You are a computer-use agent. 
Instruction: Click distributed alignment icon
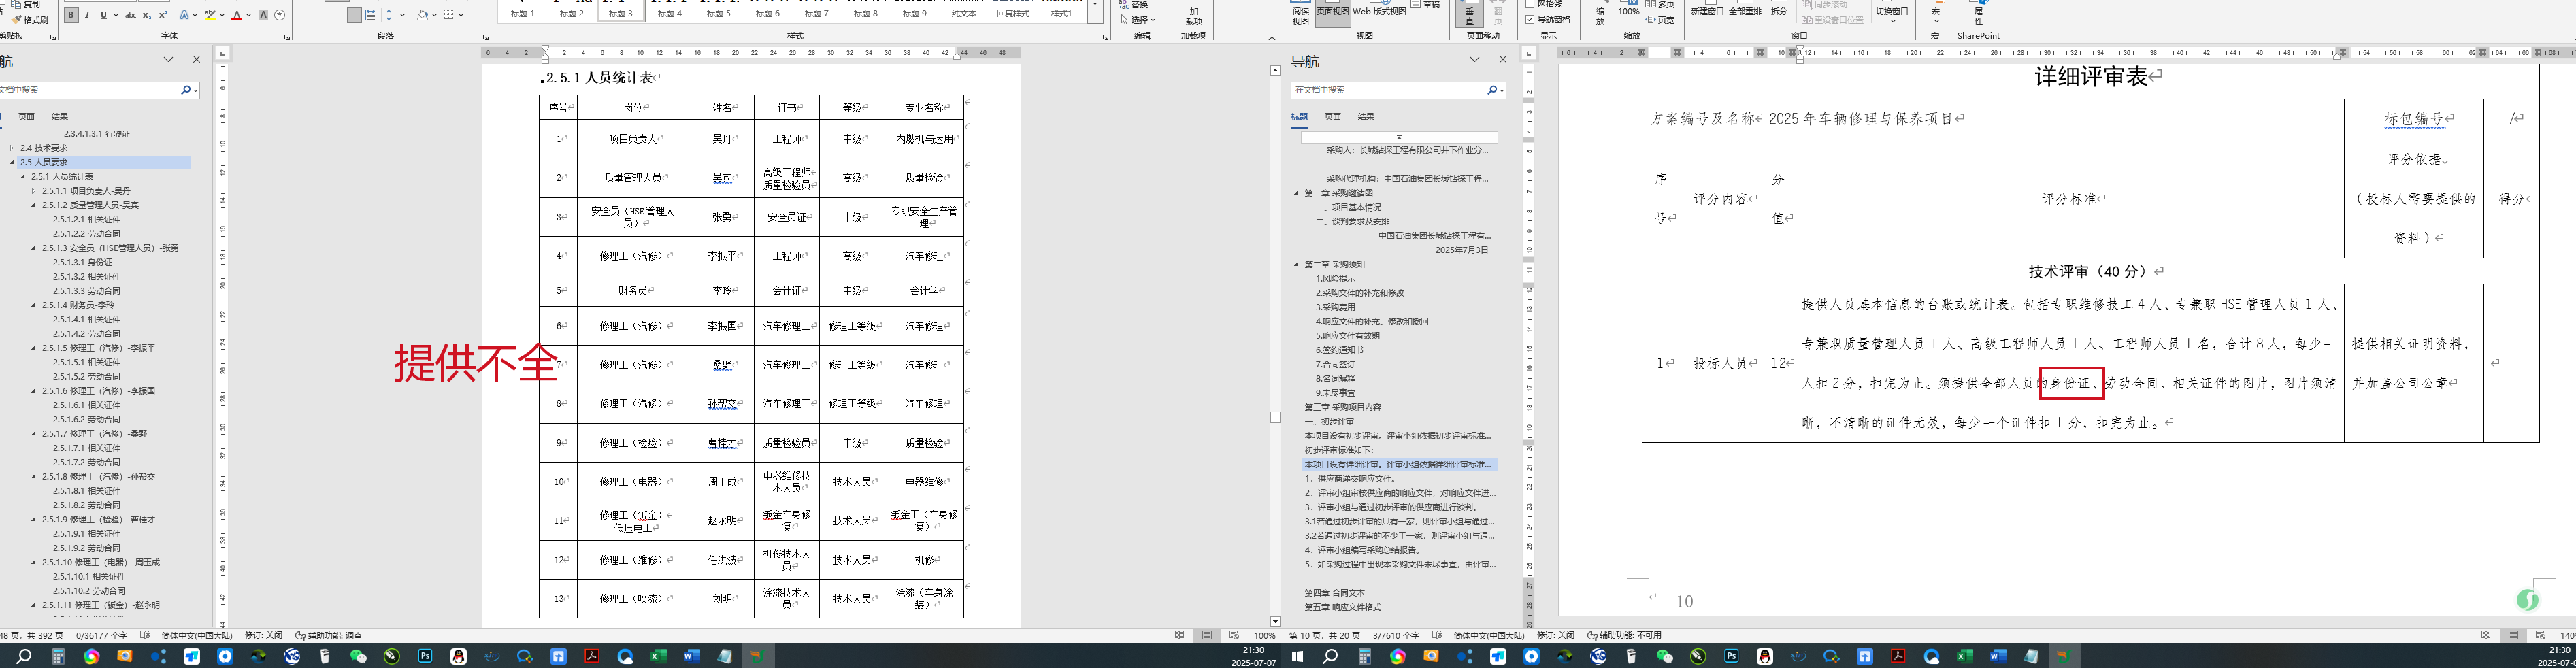click(x=371, y=15)
